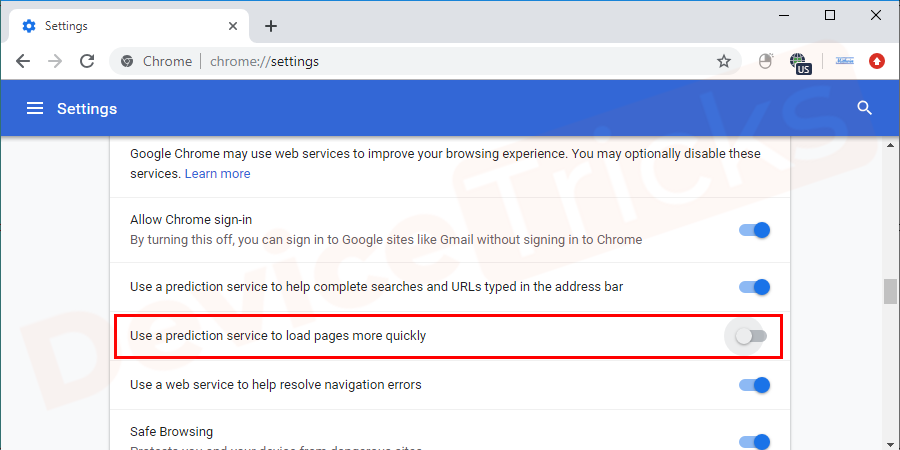This screenshot has height=450, width=900.
Task: Minimize the Chrome window
Action: (783, 15)
